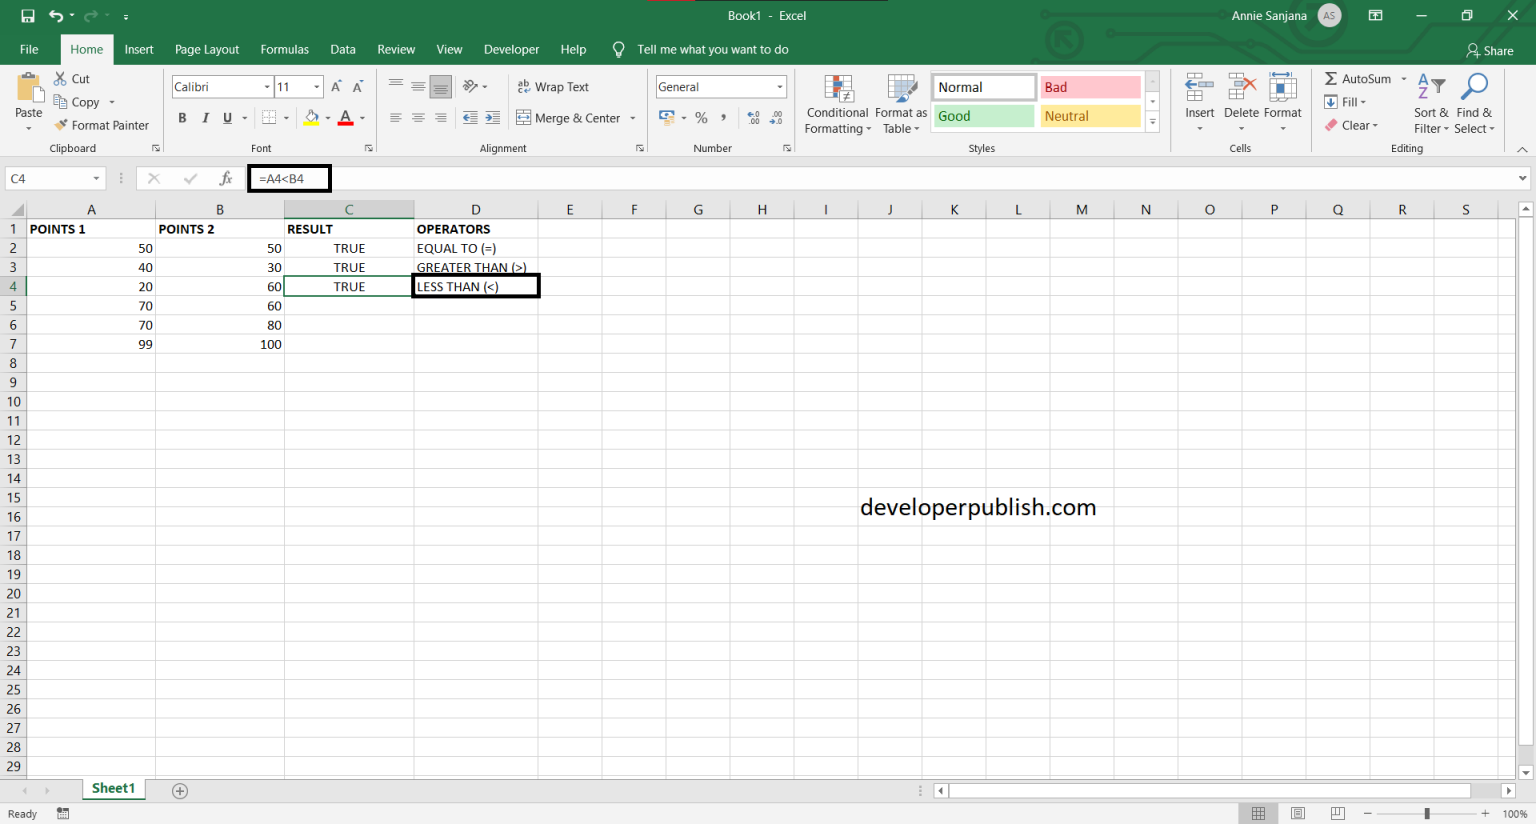Click the Orientation text angle icon
Image resolution: width=1536 pixels, height=824 pixels.
point(471,87)
